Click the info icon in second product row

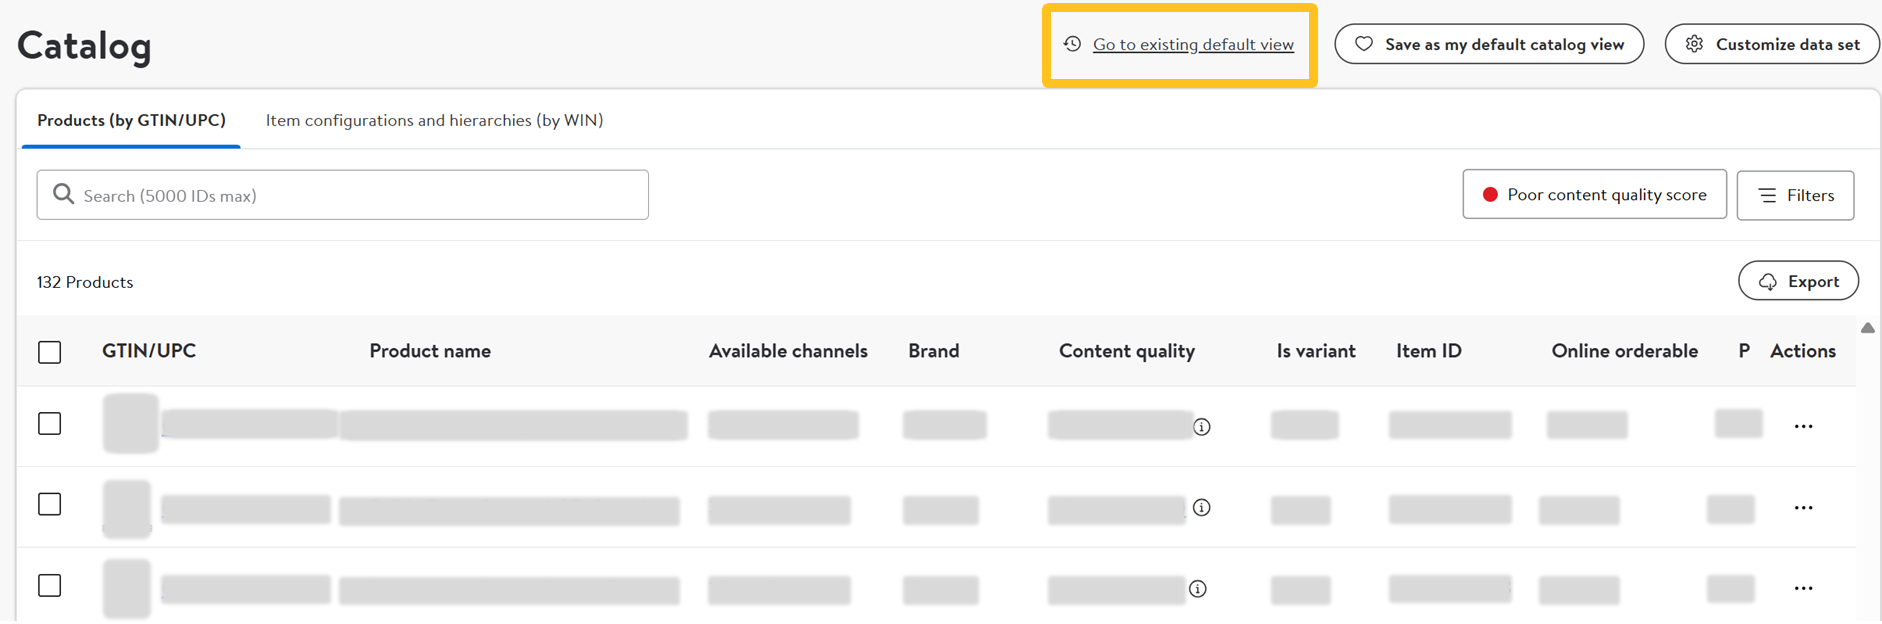coord(1202,508)
